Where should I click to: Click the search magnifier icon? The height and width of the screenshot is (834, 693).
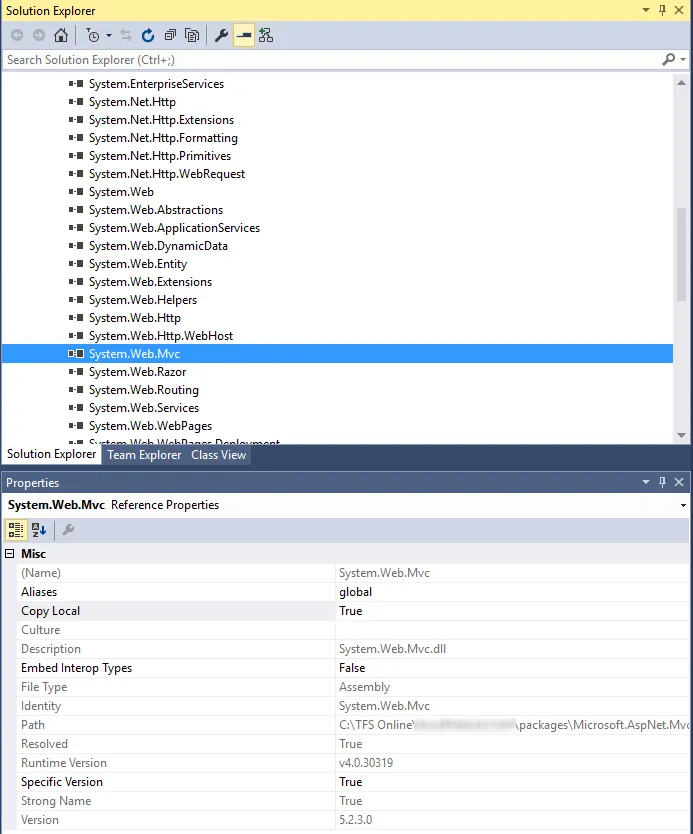(669, 60)
